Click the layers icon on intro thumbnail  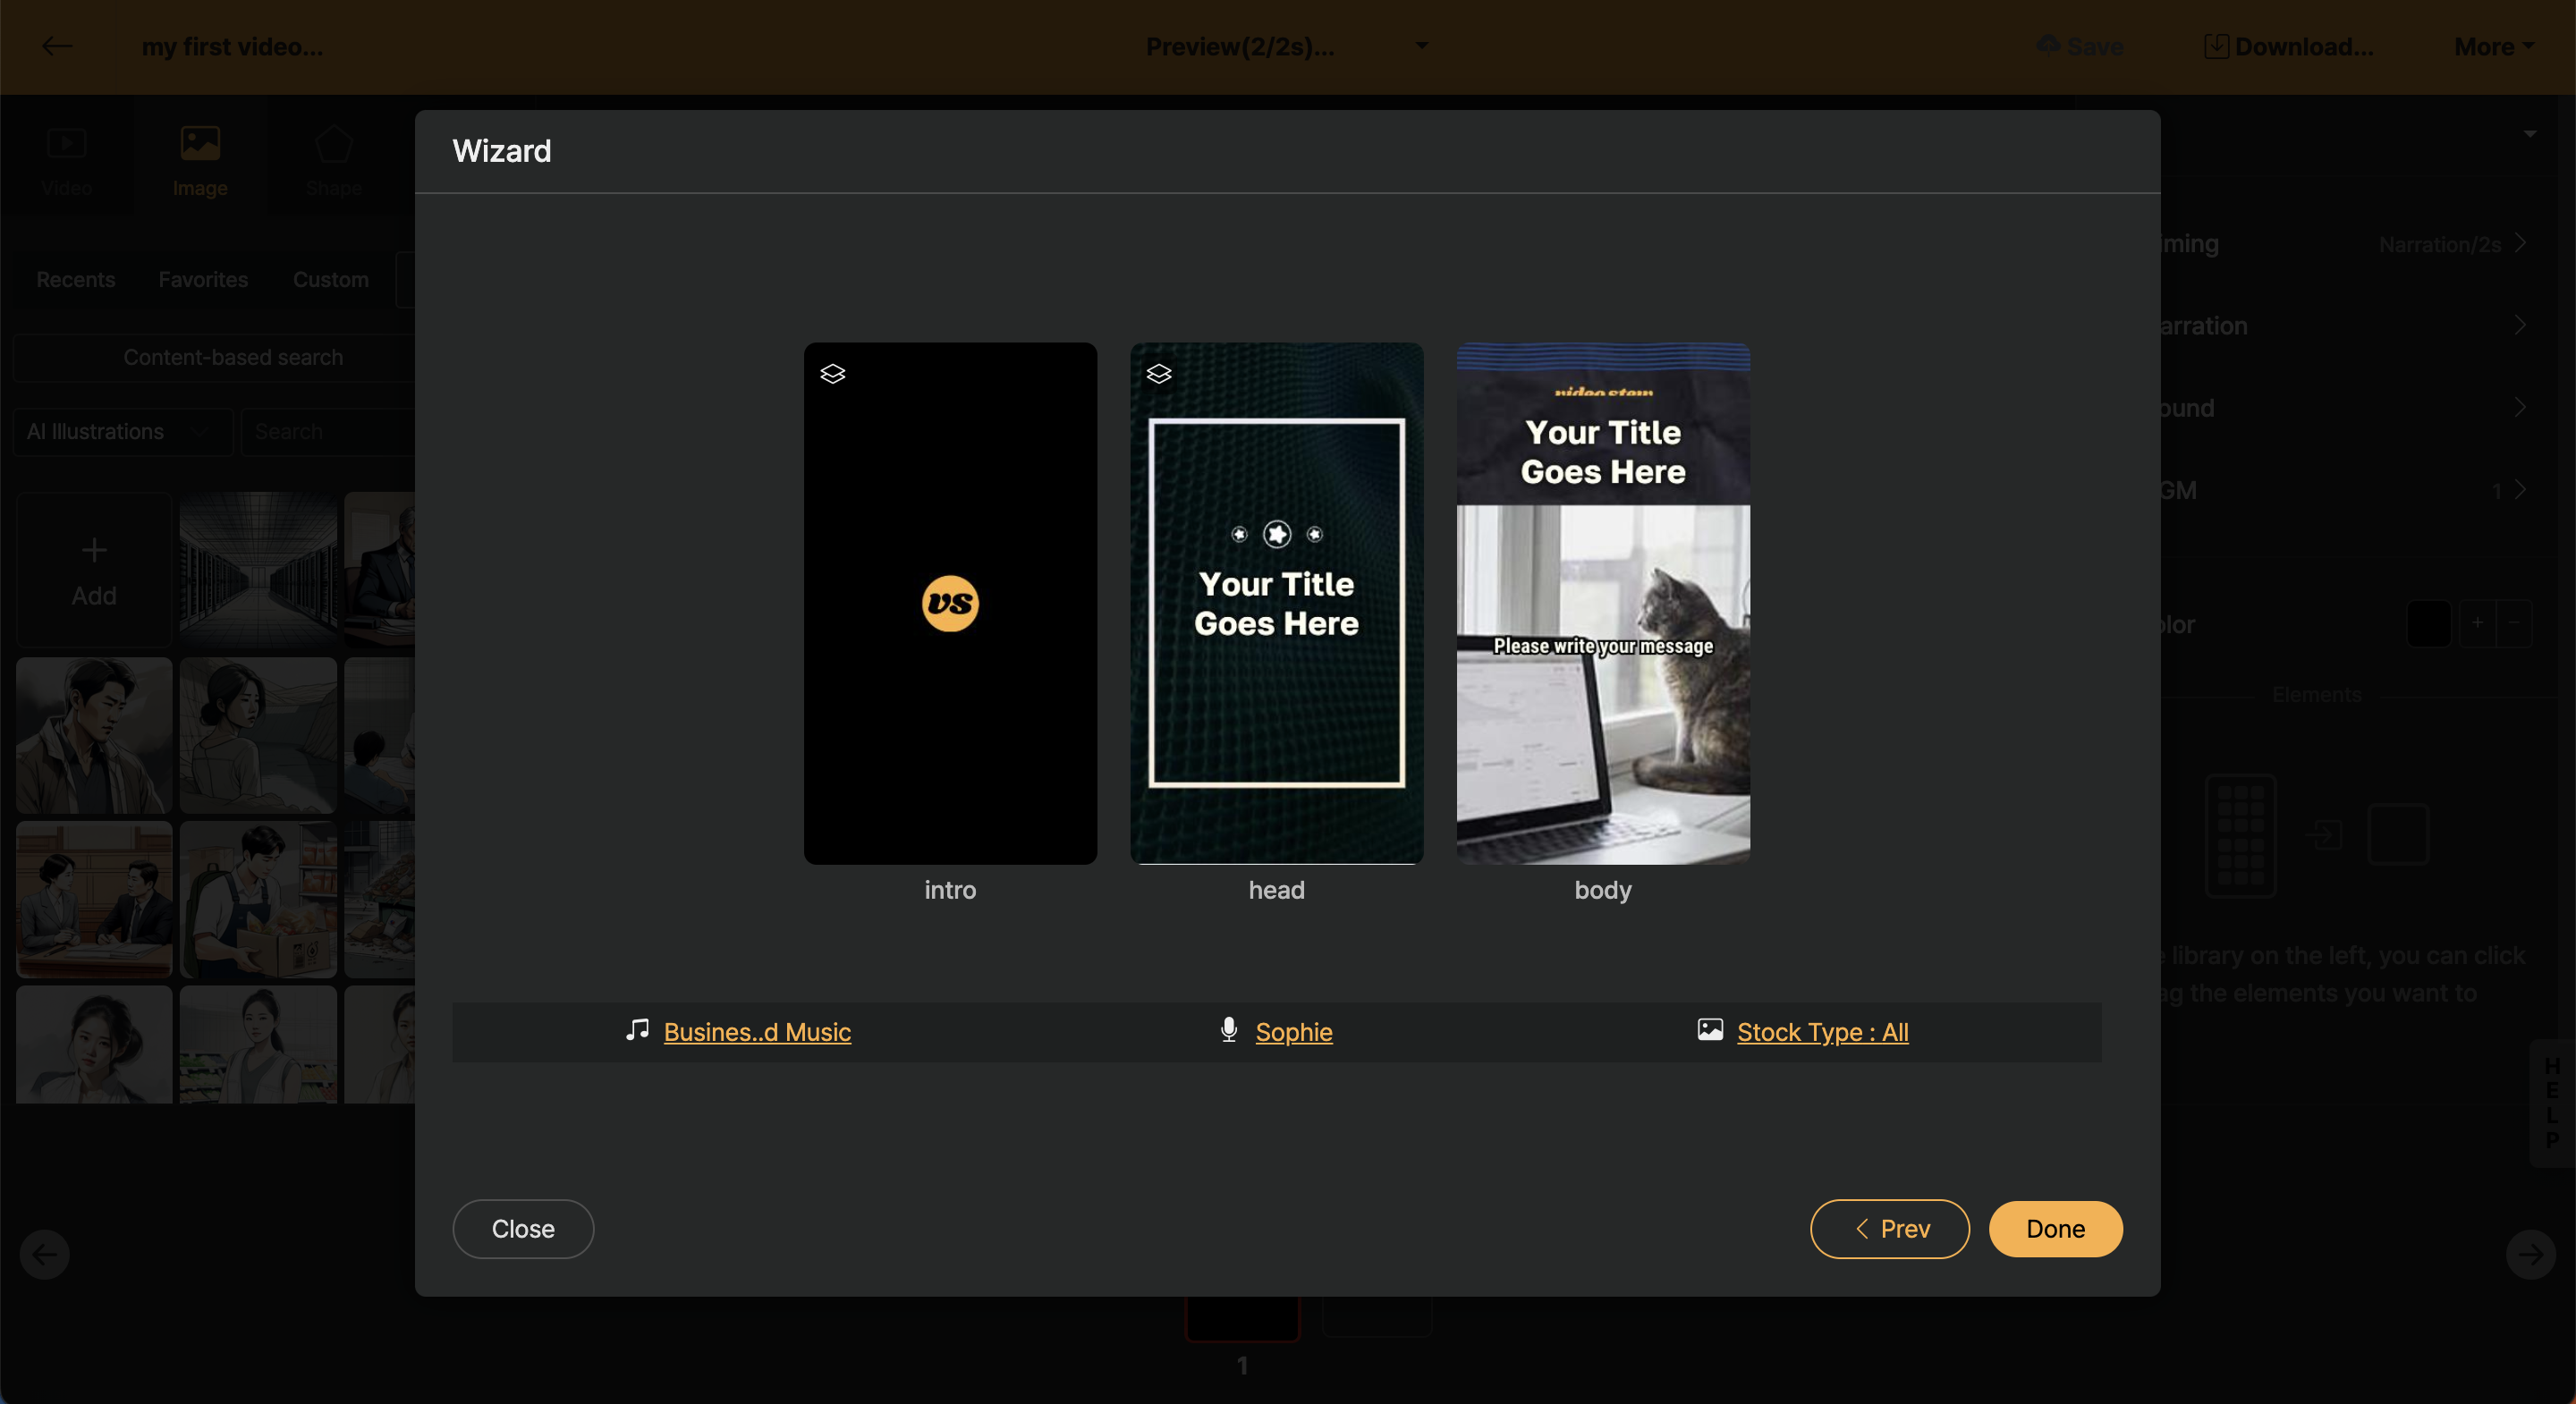(832, 374)
